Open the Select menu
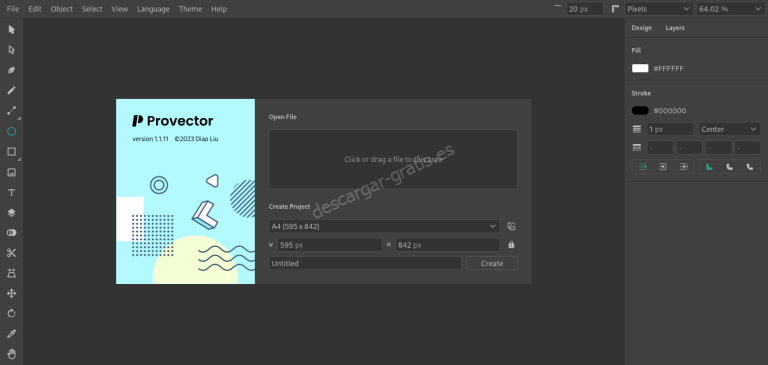This screenshot has width=768, height=365. (92, 9)
